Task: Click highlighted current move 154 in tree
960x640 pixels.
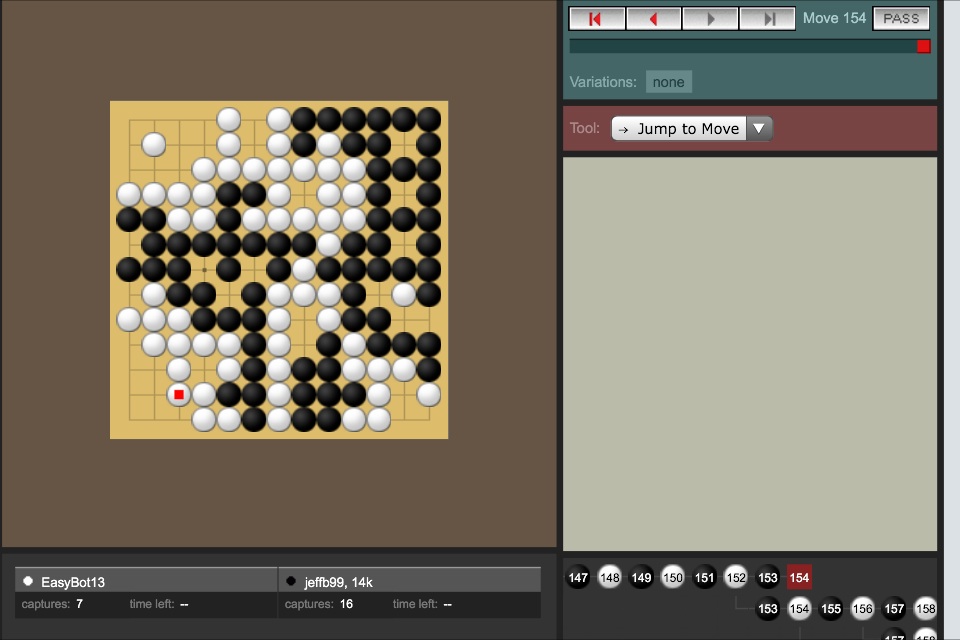Action: pyautogui.click(x=799, y=577)
